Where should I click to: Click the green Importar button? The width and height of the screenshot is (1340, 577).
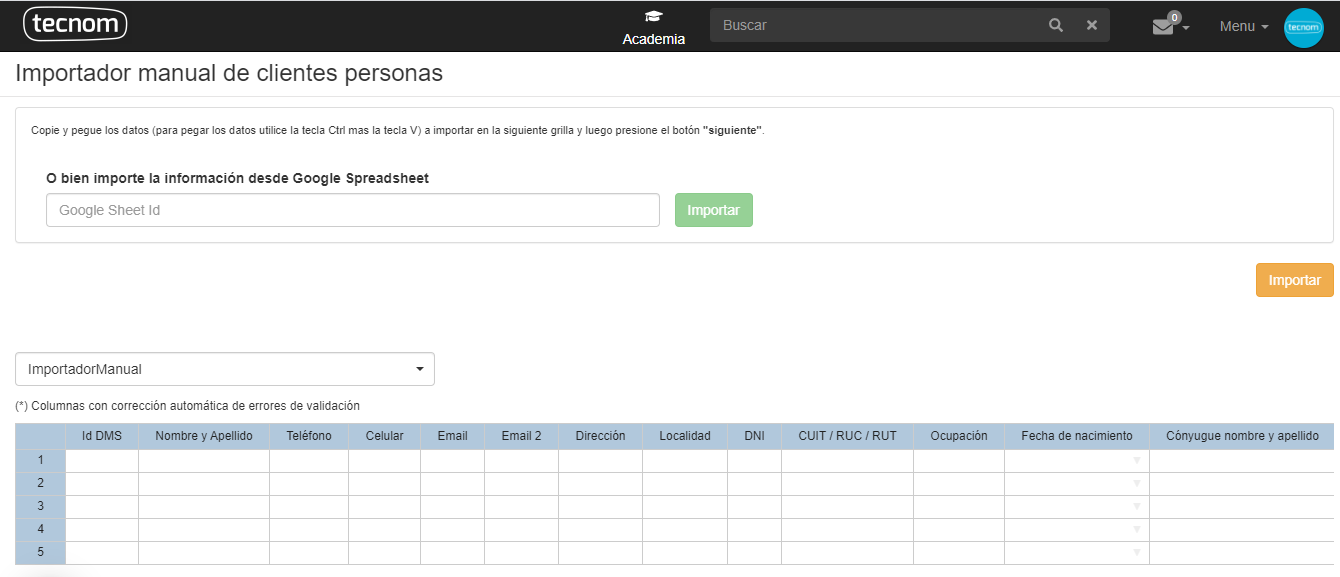(x=714, y=210)
